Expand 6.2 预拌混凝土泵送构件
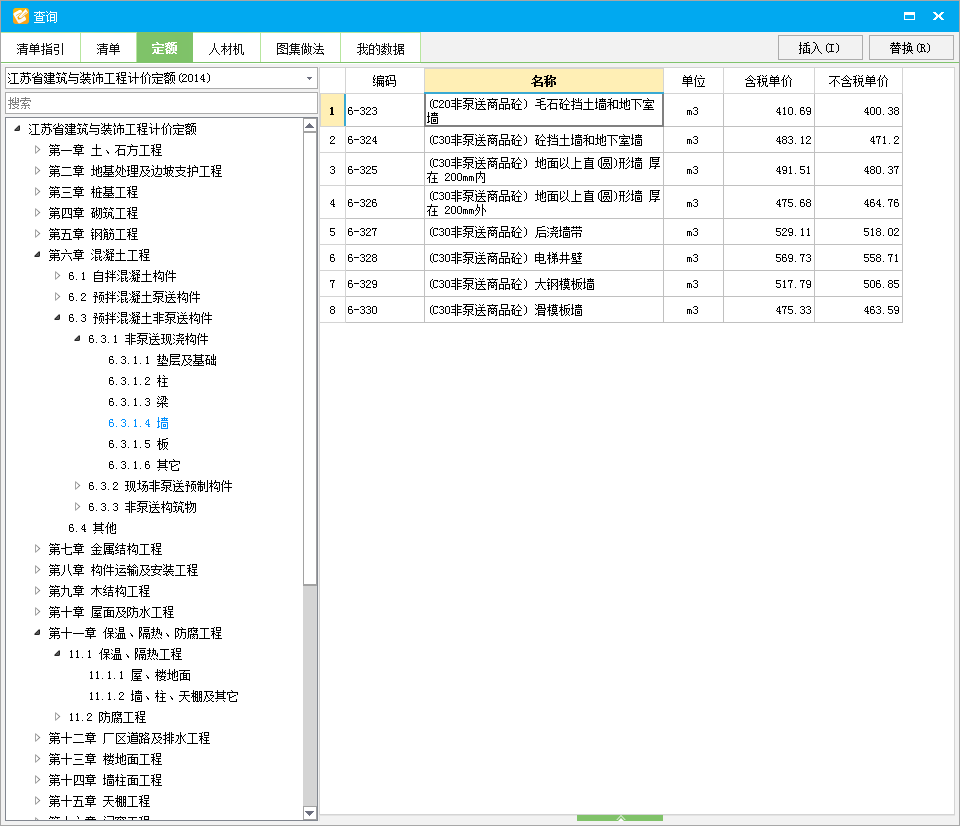 [x=57, y=296]
